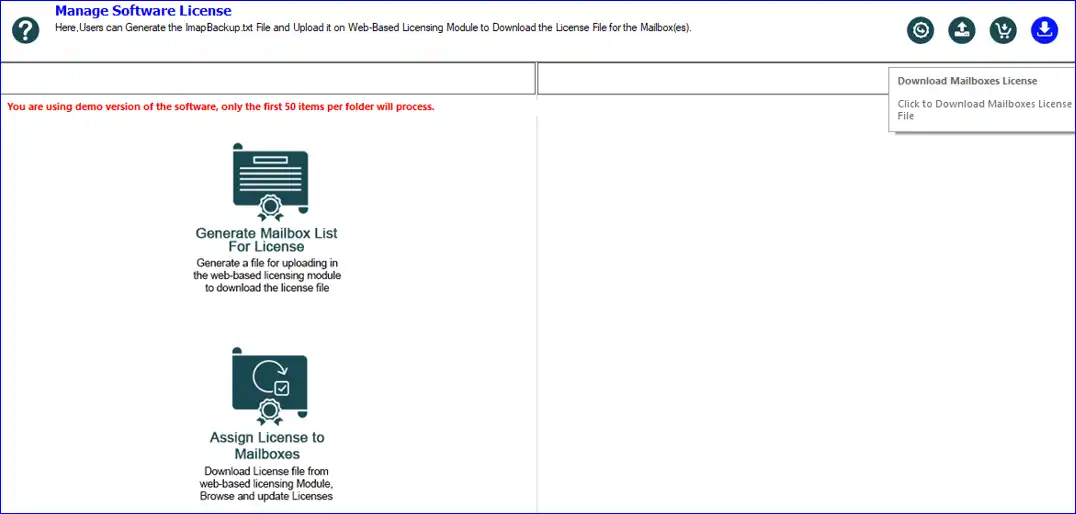
Task: Click the tooltip text "Click to Download Mailboxes License File"
Action: [x=984, y=109]
